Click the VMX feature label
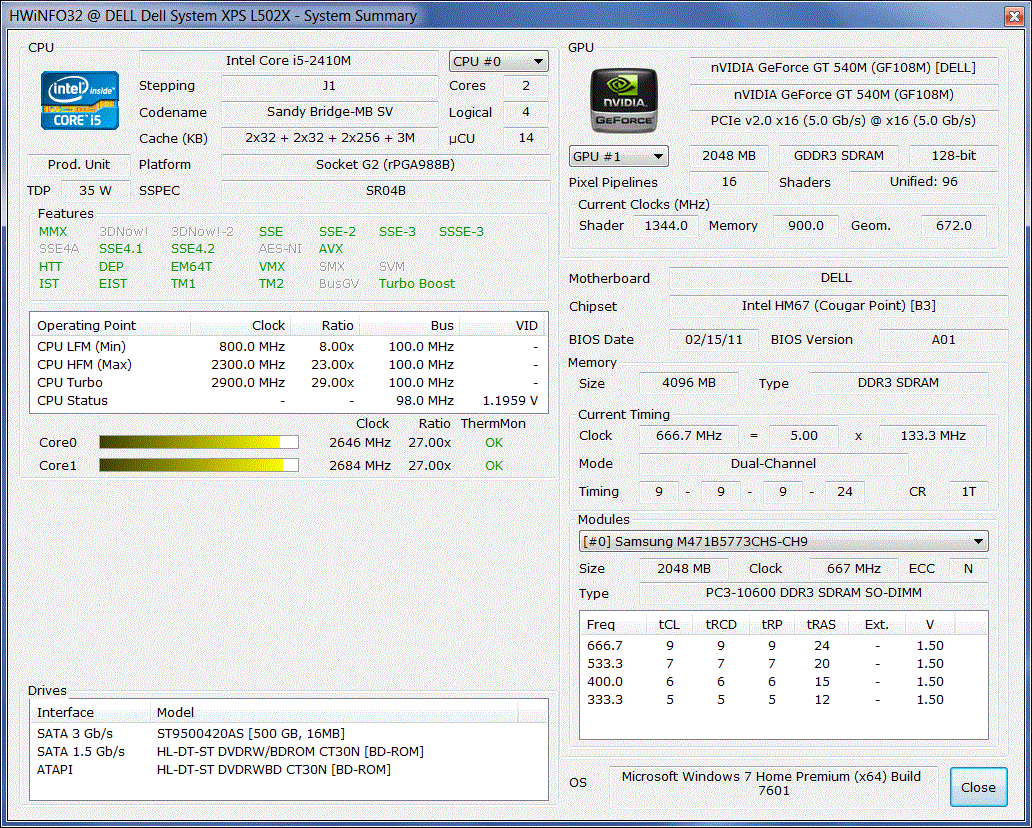Viewport: 1032px width, 828px height. pyautogui.click(x=272, y=267)
